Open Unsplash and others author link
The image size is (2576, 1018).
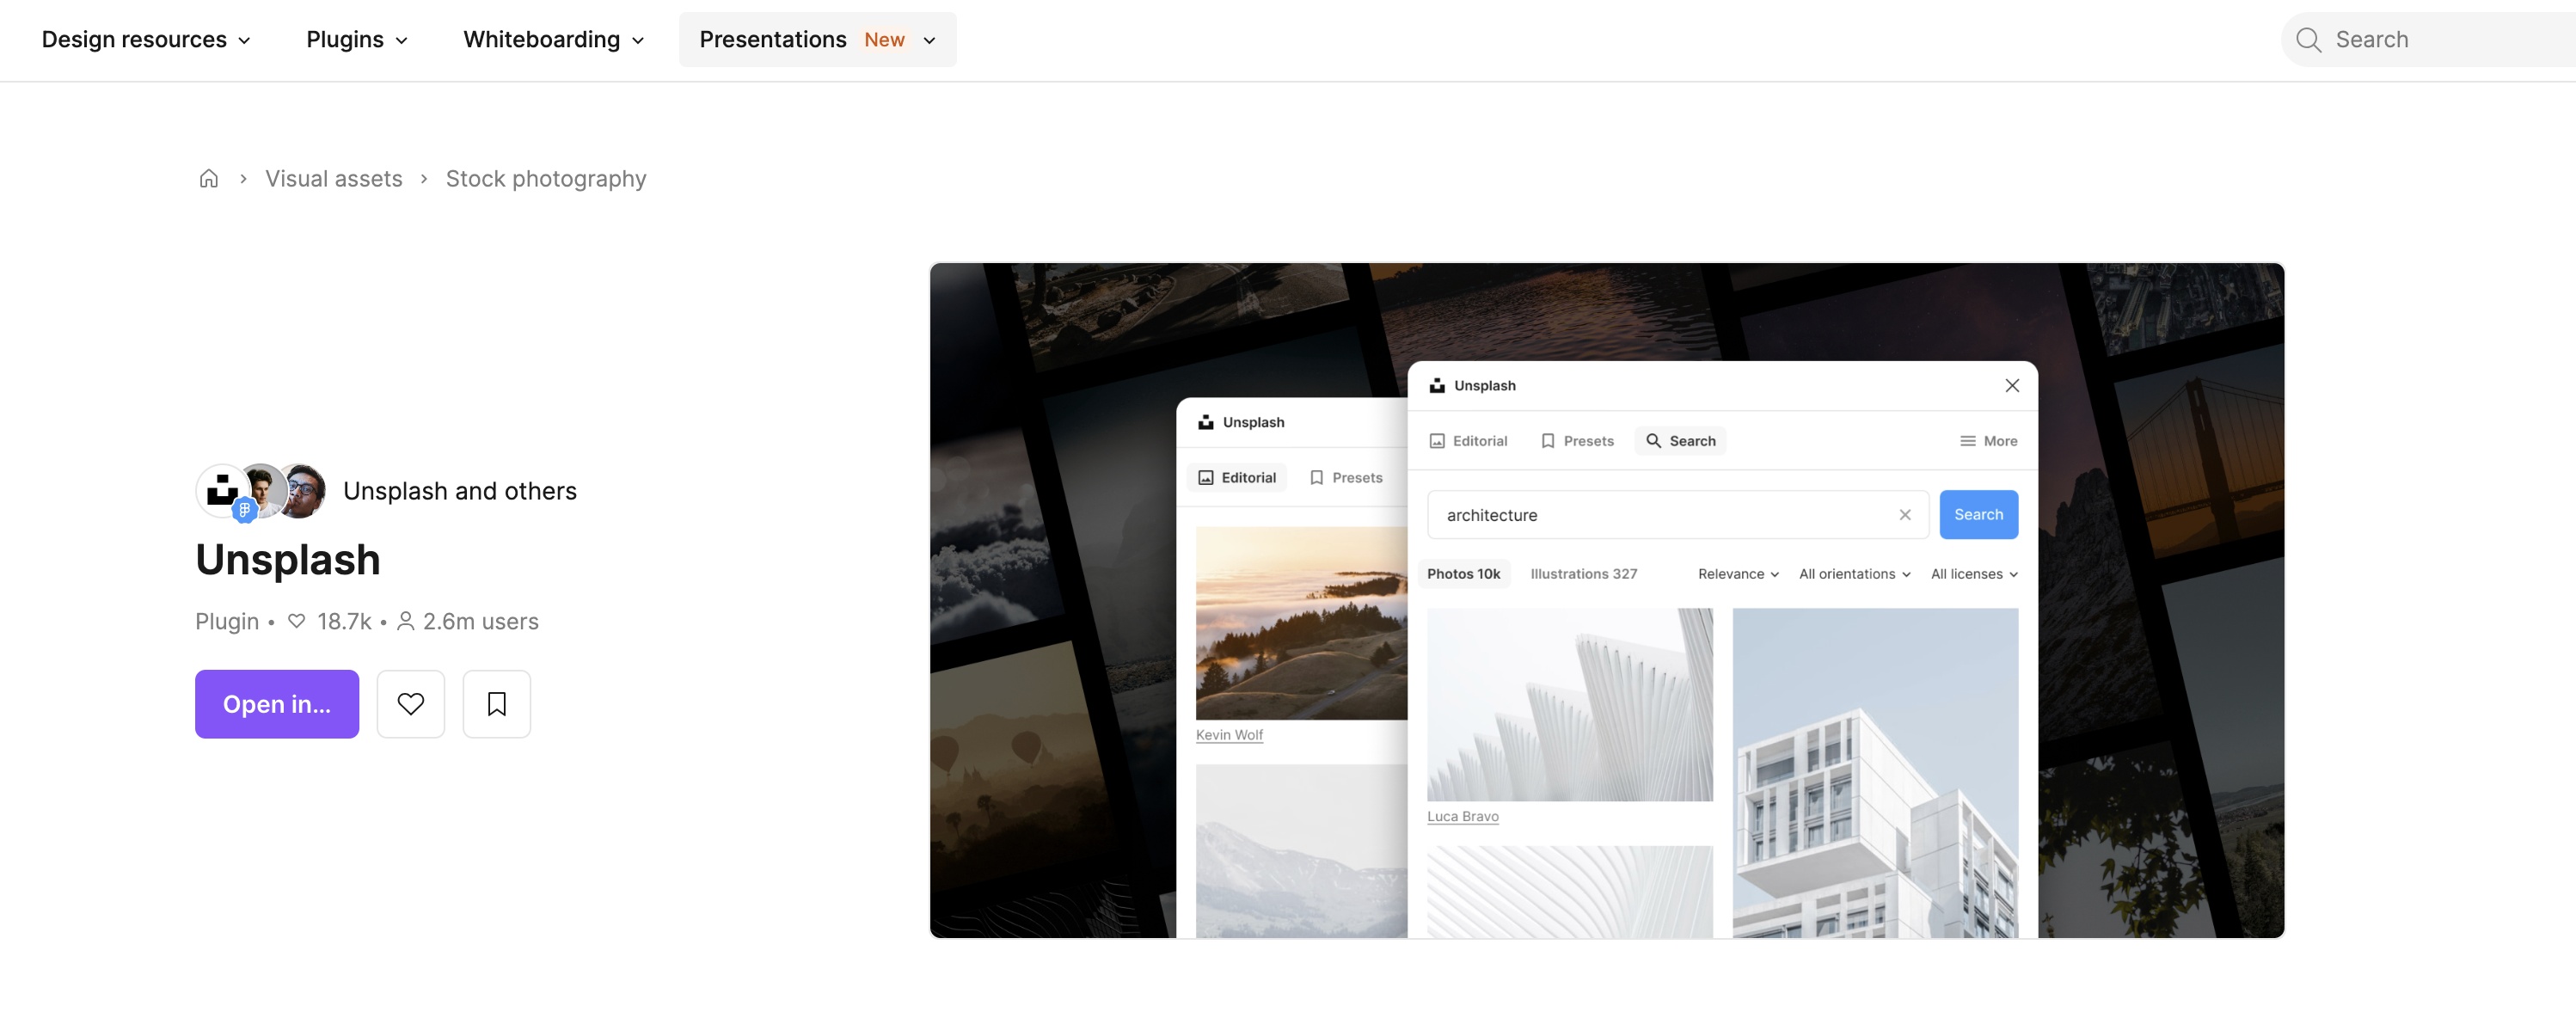point(460,491)
